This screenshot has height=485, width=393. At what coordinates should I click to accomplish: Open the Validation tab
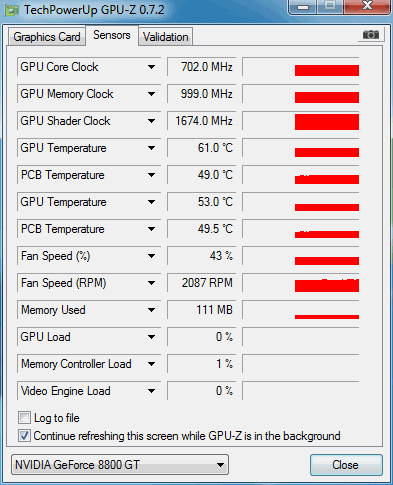point(166,37)
